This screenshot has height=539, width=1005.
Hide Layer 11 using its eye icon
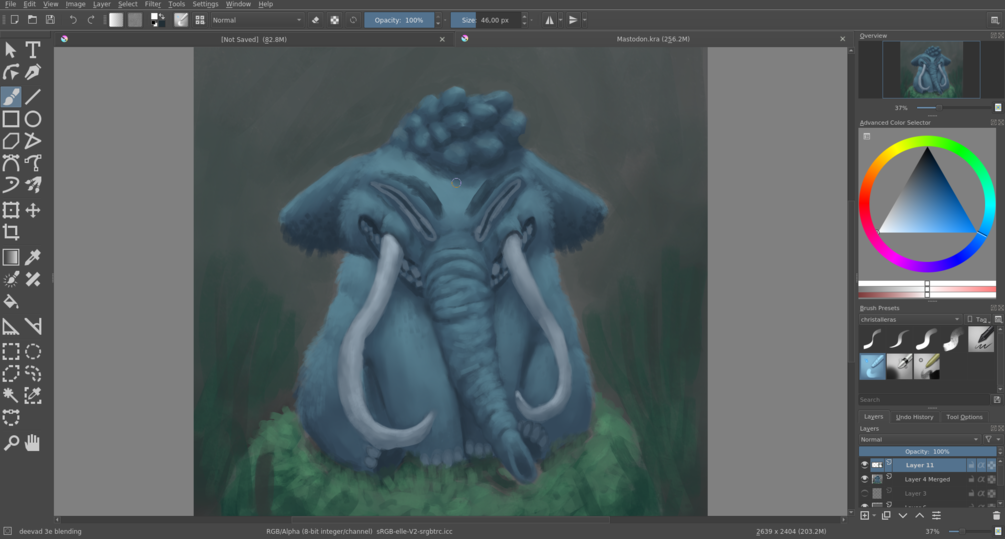tap(864, 465)
